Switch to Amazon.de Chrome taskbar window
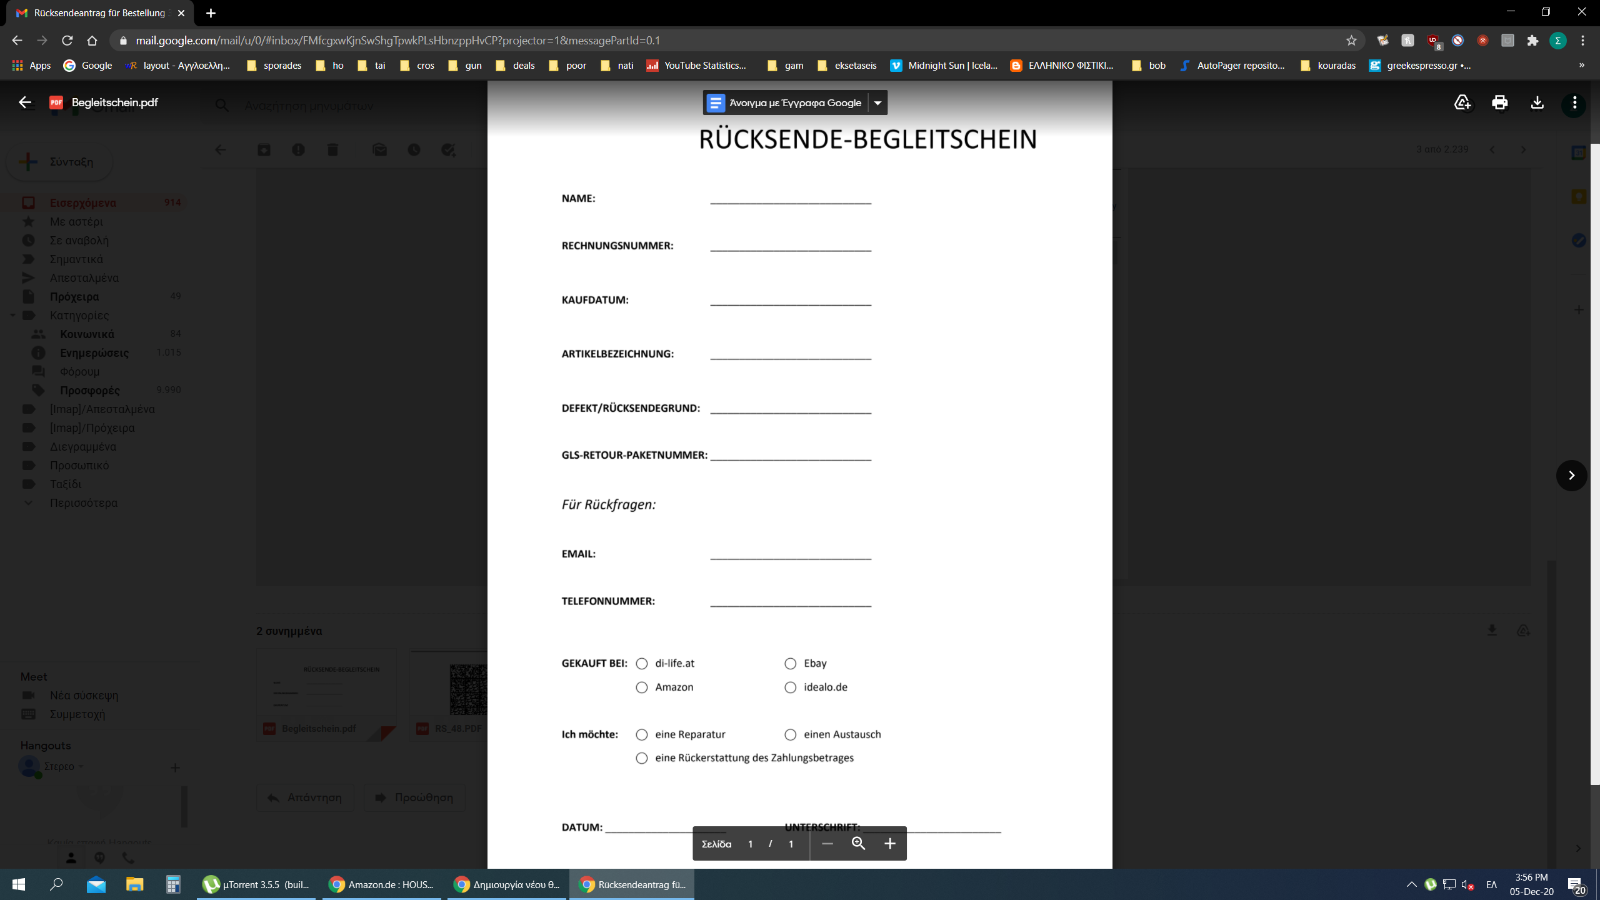The width and height of the screenshot is (1600, 900). coord(381,884)
